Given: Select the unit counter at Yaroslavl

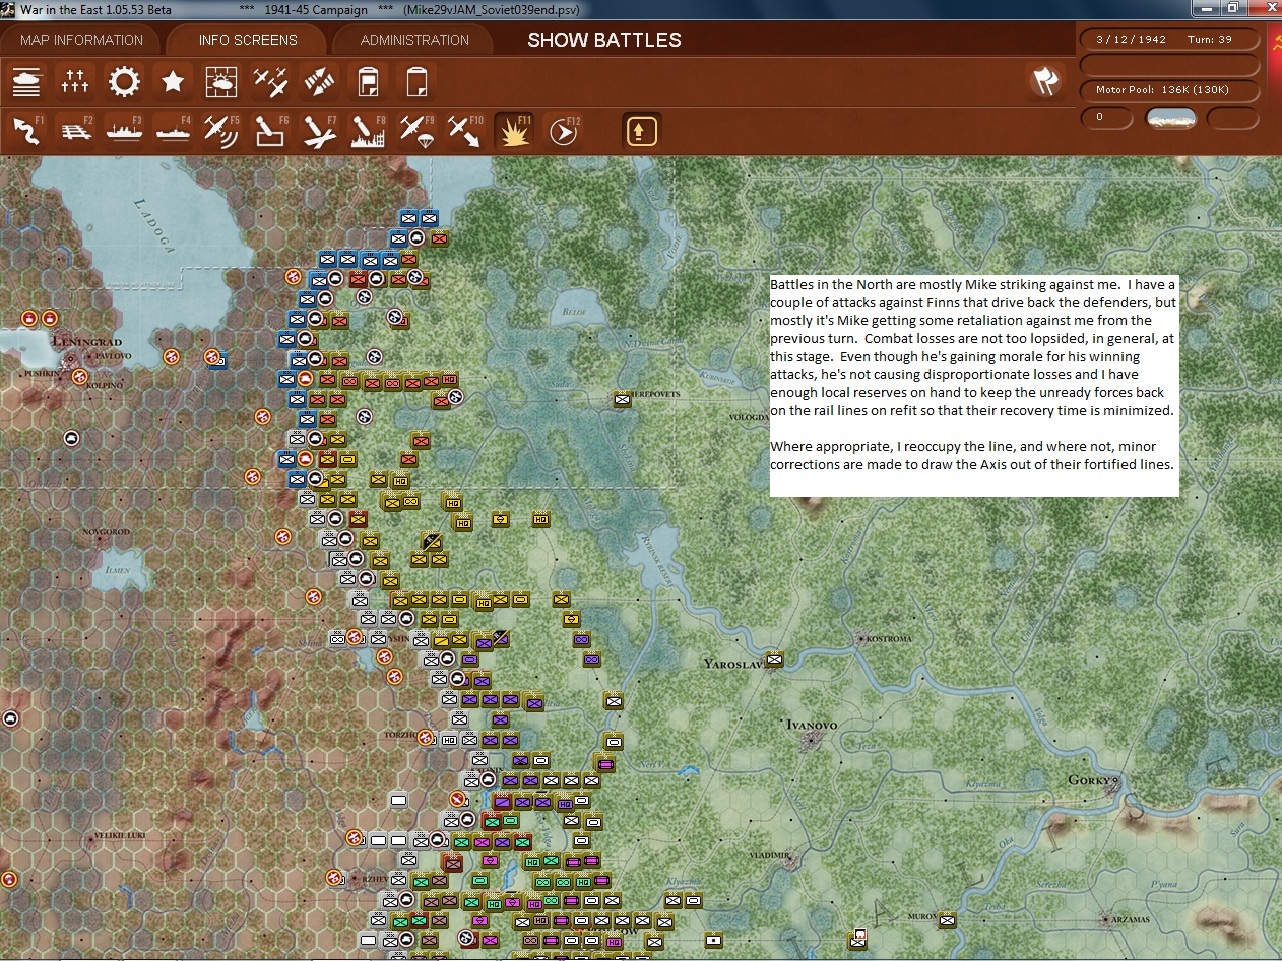Looking at the screenshot, I should coord(773,660).
